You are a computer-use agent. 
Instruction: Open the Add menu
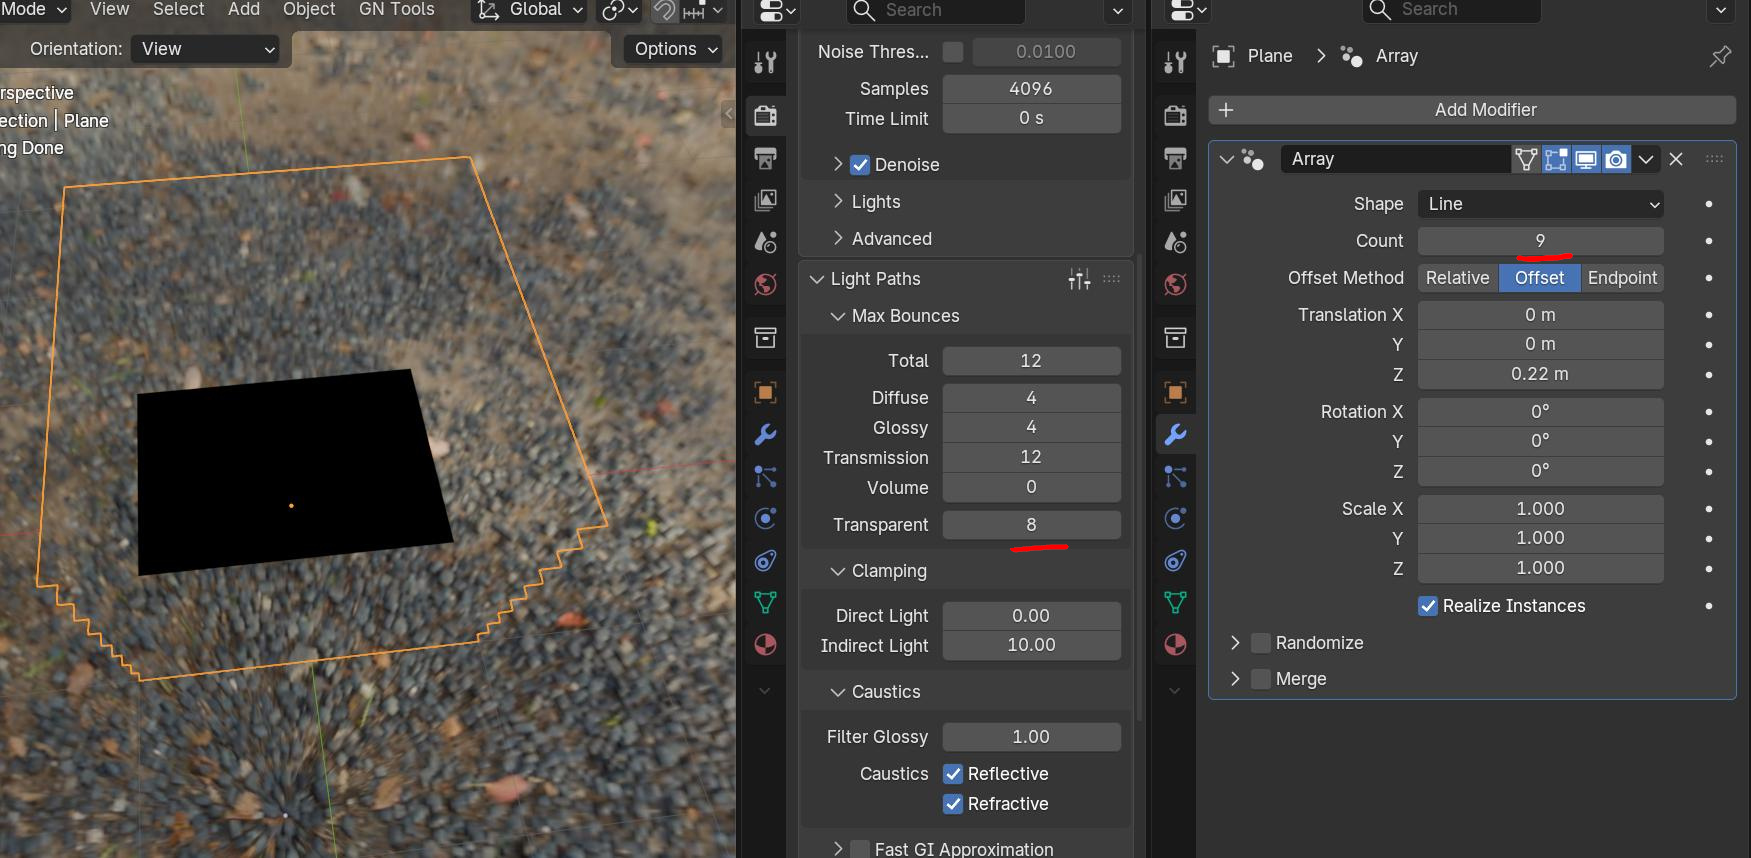click(x=244, y=9)
